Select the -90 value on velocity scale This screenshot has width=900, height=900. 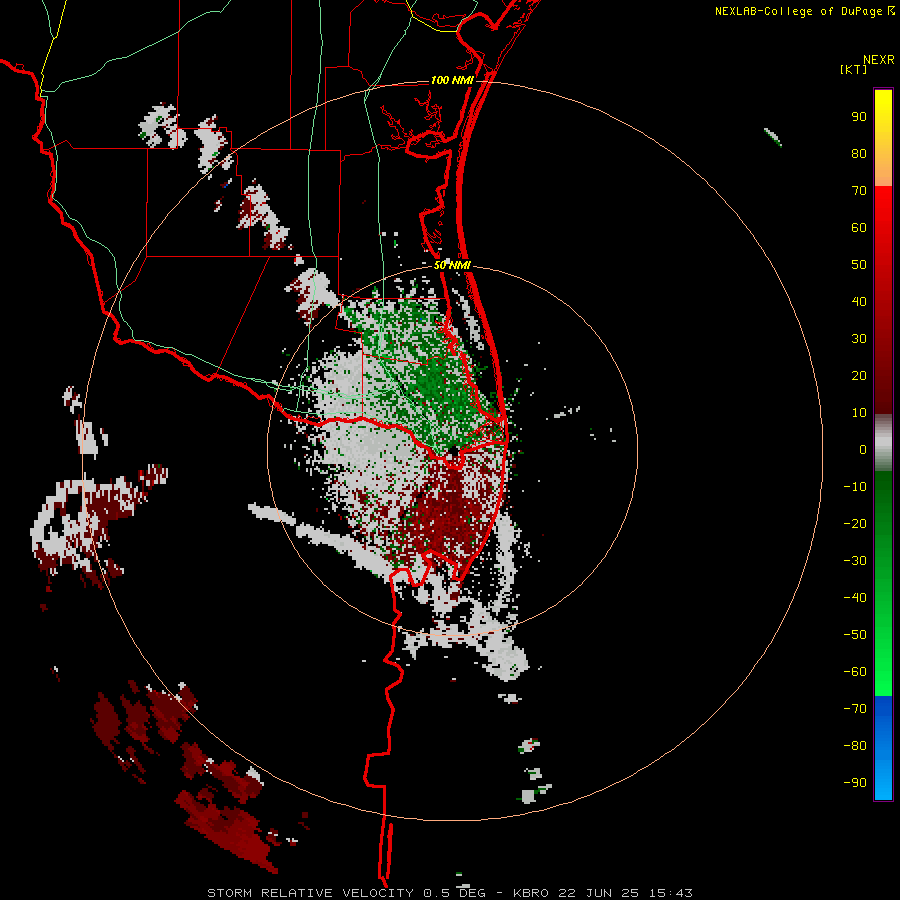coord(855,782)
